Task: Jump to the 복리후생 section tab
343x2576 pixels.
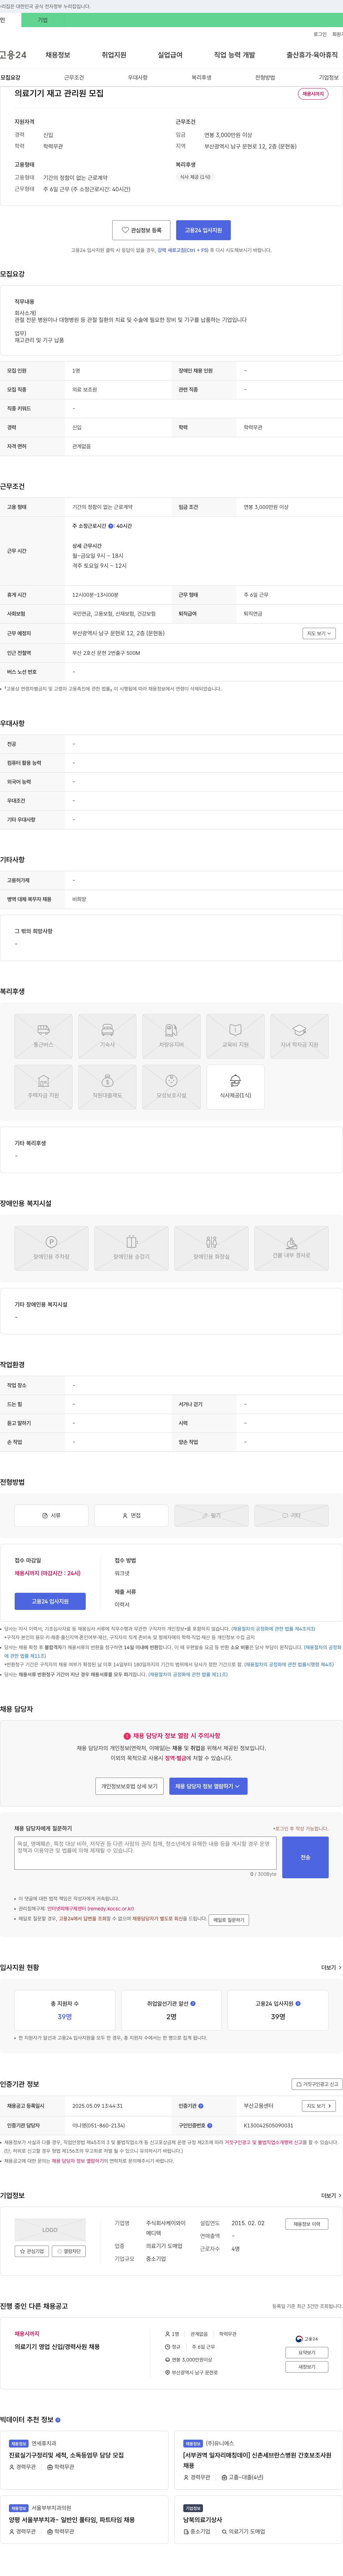Action: [x=201, y=77]
